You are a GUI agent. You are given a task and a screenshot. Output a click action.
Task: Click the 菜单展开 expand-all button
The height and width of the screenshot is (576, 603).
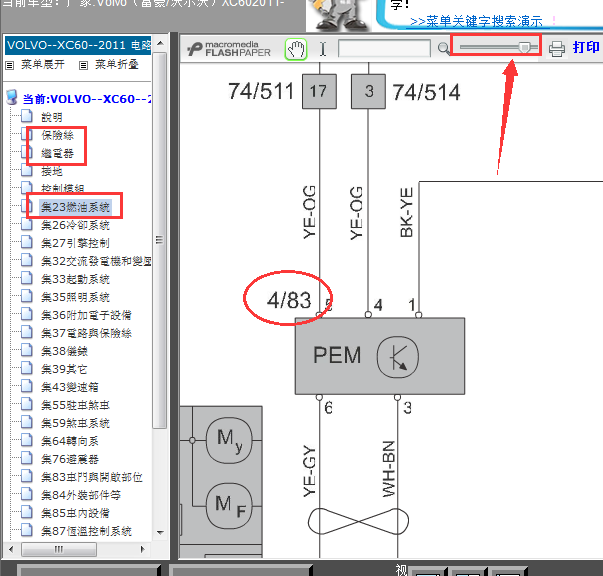(x=43, y=64)
